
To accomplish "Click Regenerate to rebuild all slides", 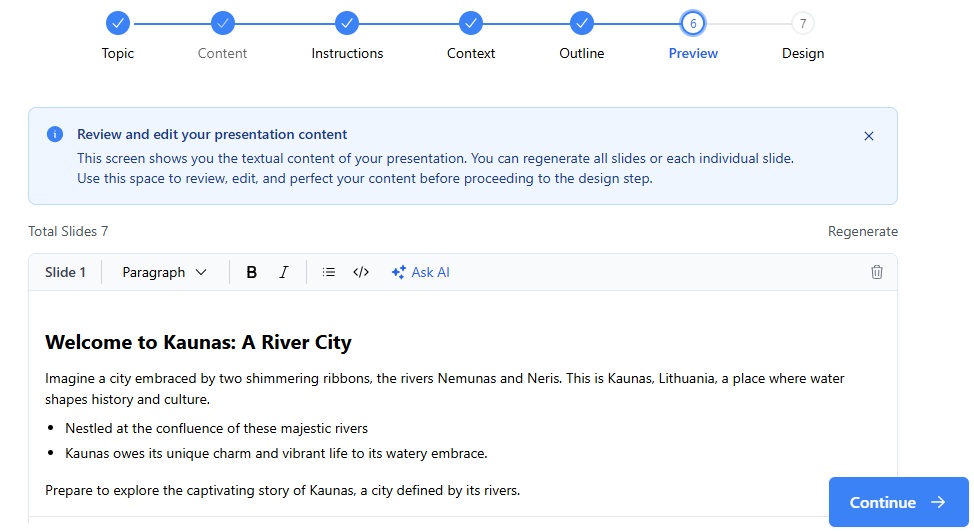I will click(x=862, y=232).
